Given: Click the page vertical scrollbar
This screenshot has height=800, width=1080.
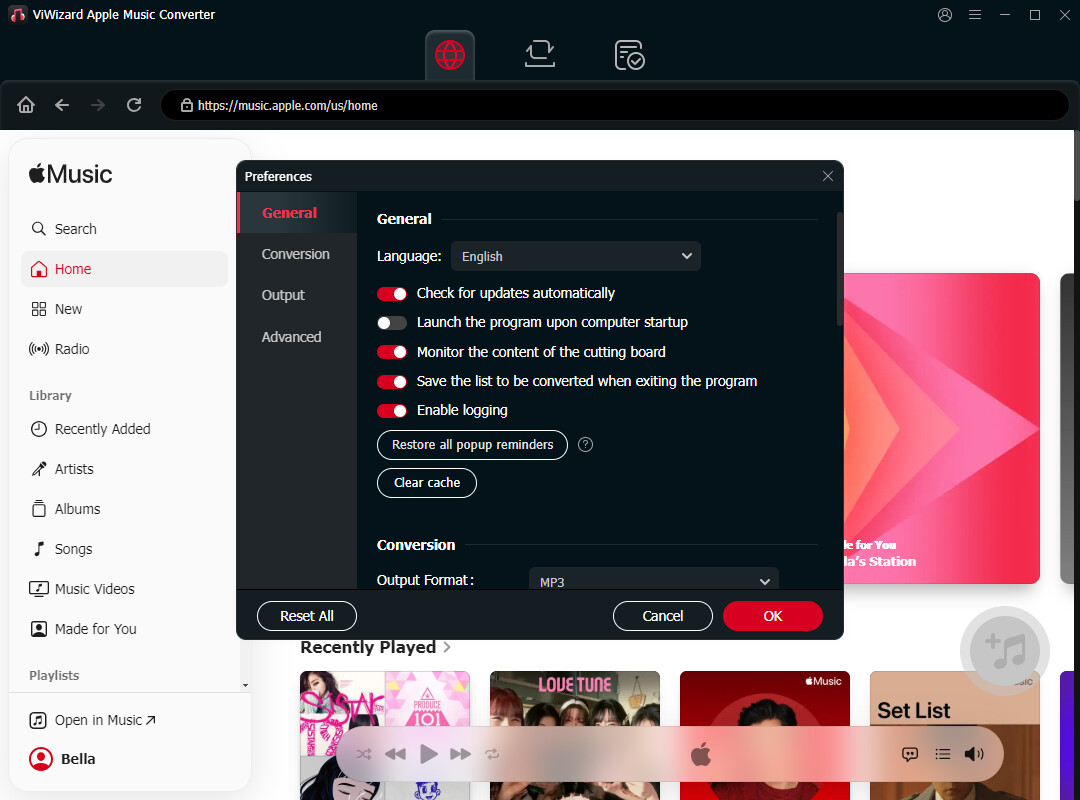Looking at the screenshot, I should pyautogui.click(x=1077, y=165).
